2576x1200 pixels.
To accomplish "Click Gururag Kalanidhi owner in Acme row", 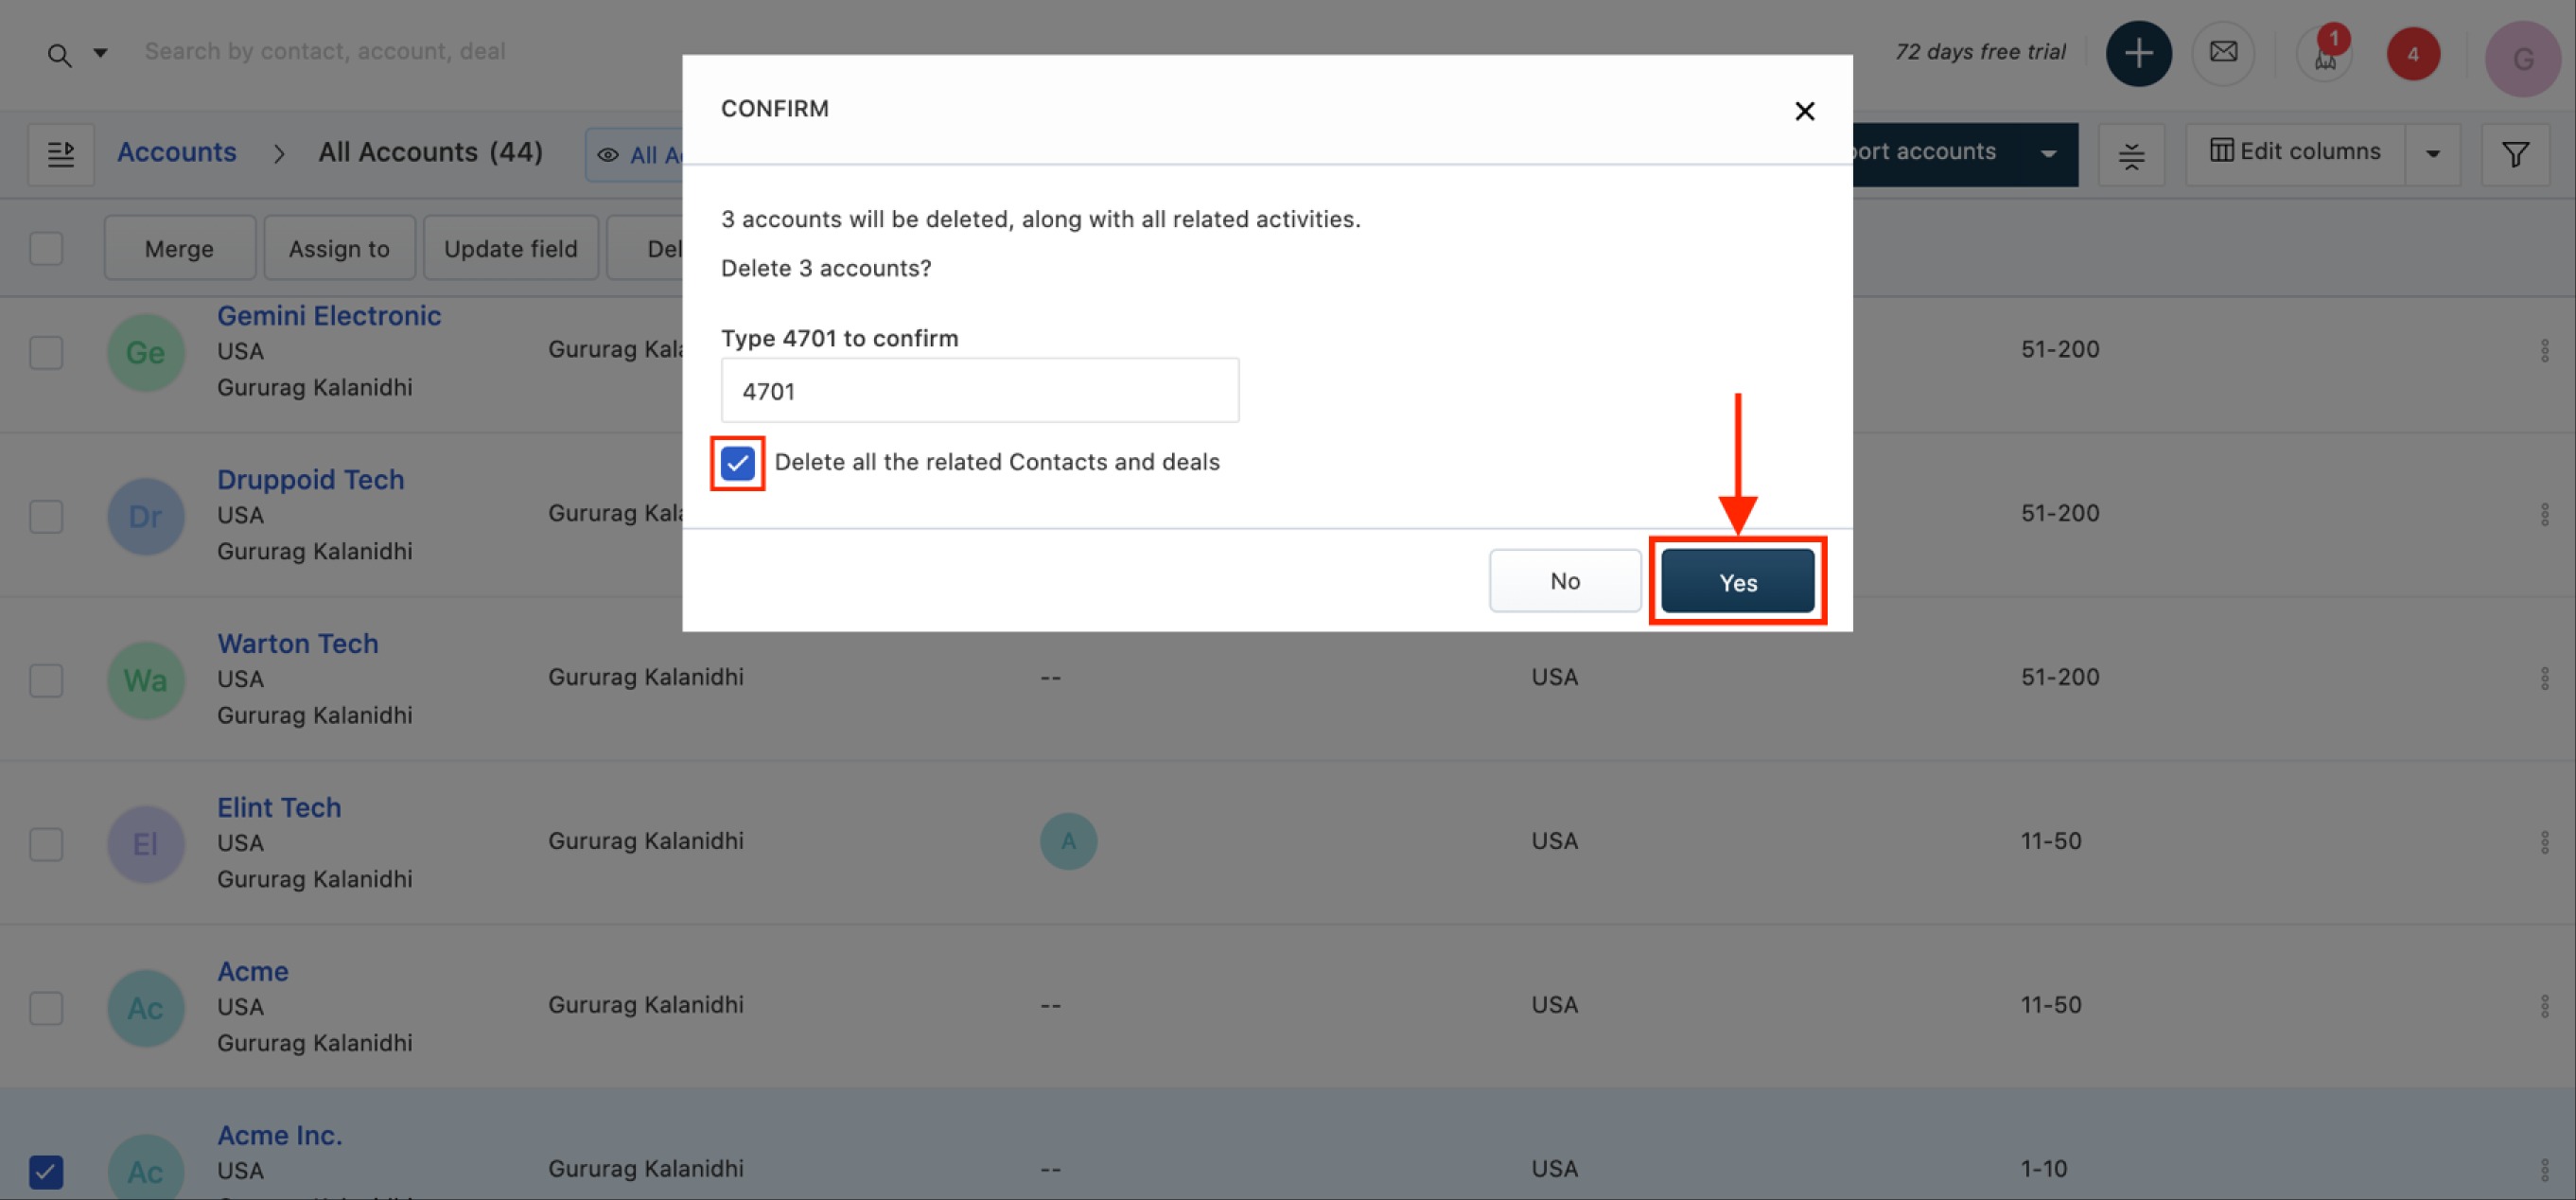I will [x=646, y=1005].
